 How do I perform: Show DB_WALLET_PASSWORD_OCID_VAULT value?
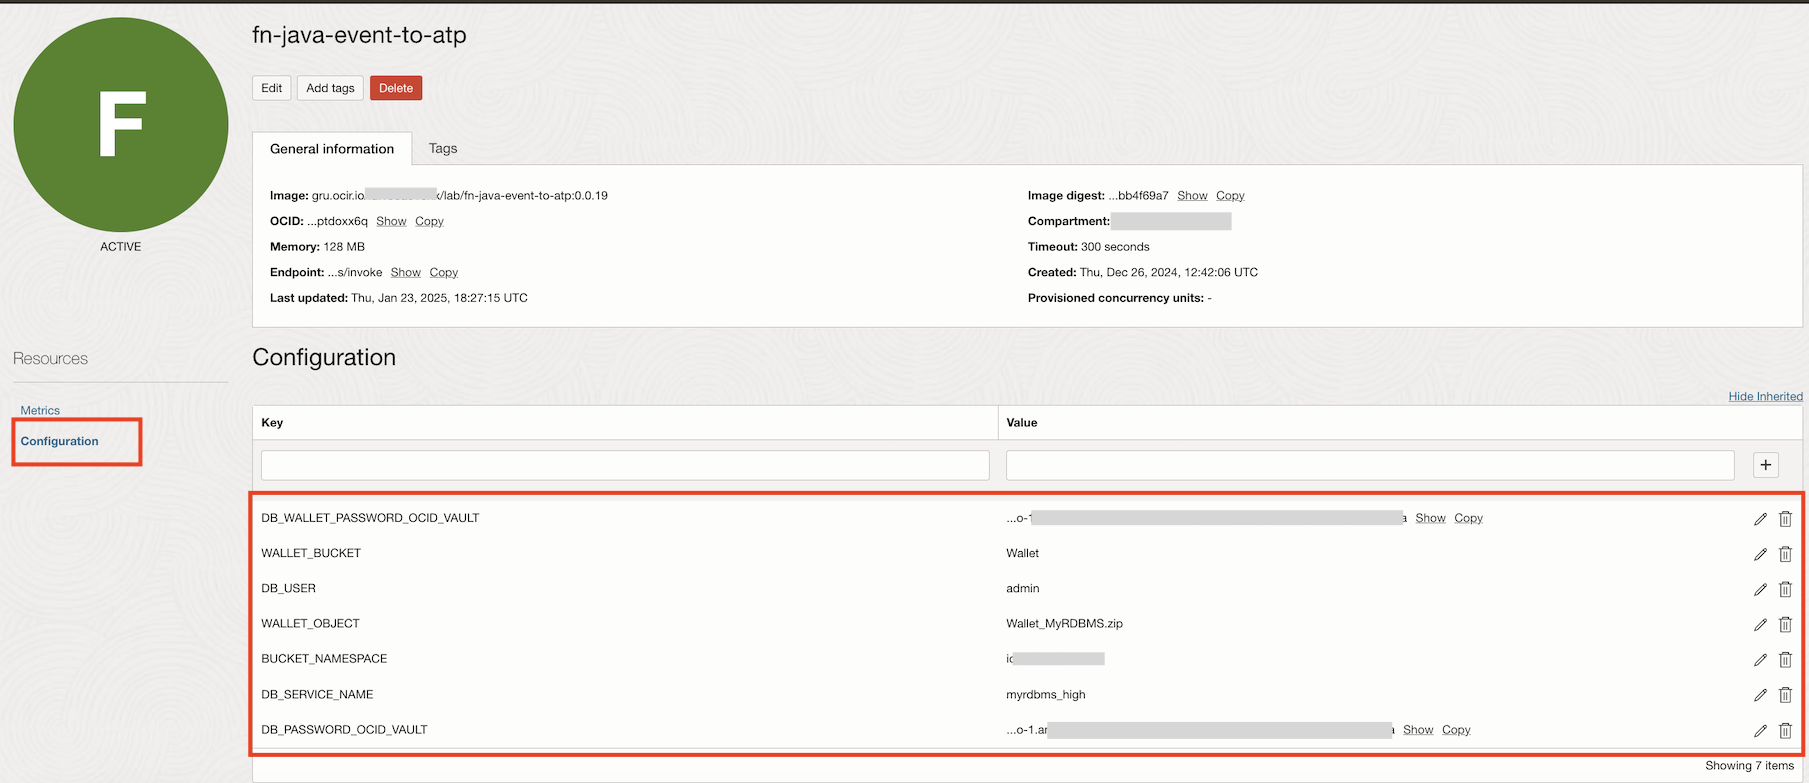coord(1430,518)
